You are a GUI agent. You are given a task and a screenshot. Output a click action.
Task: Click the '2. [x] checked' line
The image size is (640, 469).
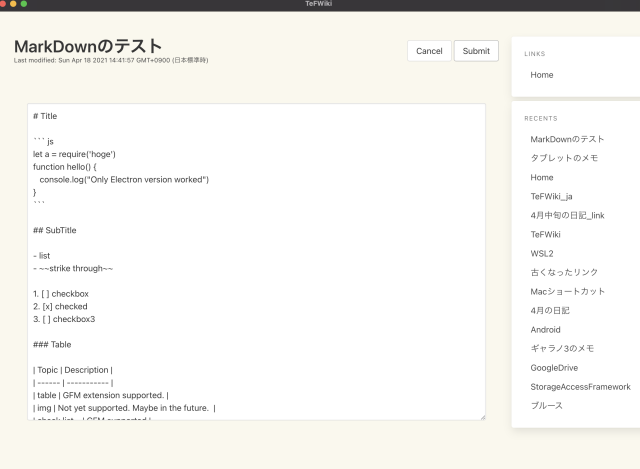click(x=60, y=307)
